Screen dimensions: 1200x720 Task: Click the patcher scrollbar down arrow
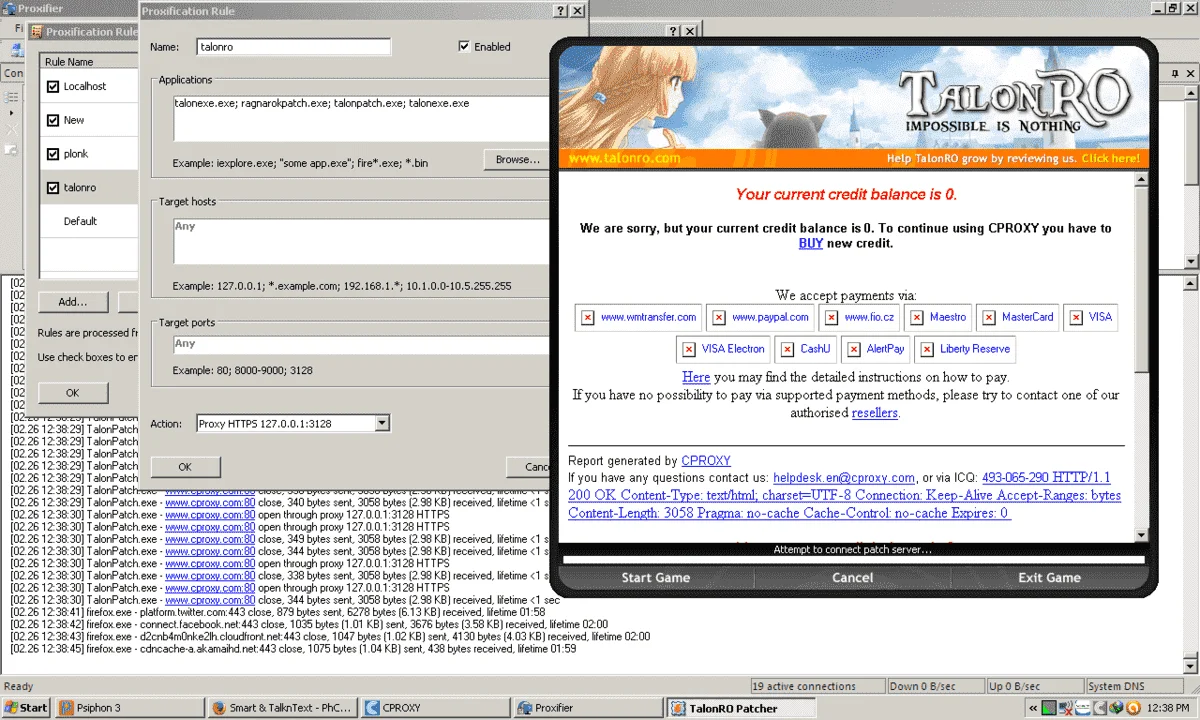1142,536
